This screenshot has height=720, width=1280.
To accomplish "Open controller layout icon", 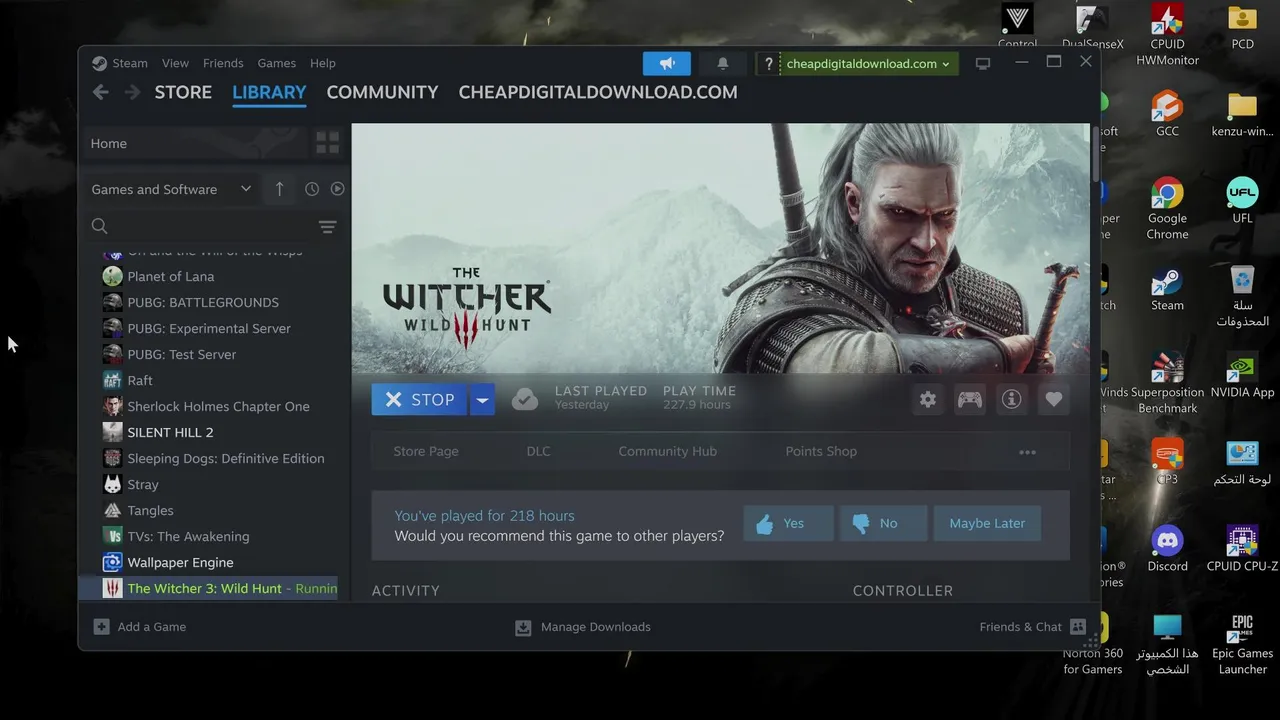I will [969, 400].
